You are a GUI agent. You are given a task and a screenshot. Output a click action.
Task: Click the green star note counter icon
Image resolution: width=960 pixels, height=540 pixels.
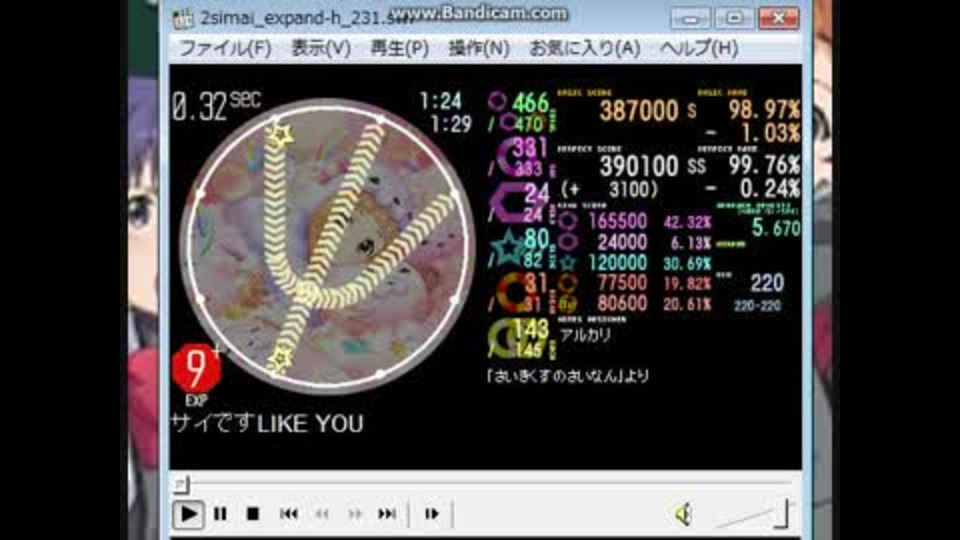(508, 248)
